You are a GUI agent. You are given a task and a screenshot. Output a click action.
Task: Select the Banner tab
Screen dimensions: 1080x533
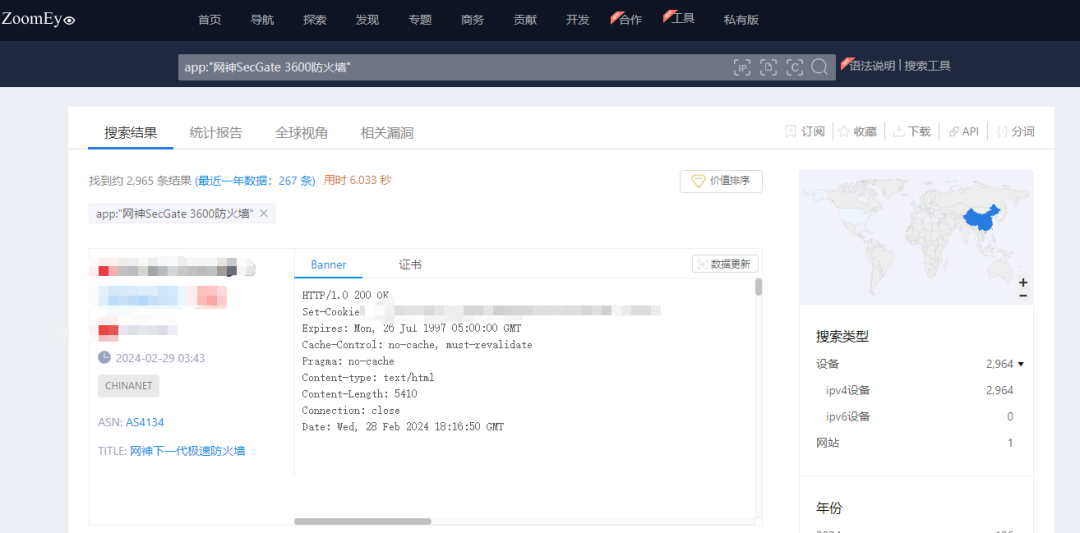(329, 264)
